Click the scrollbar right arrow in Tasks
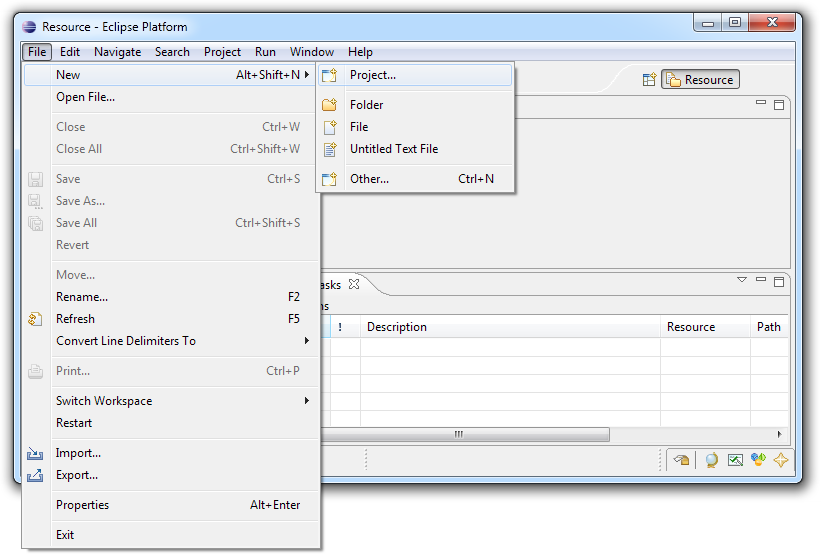Image resolution: width=821 pixels, height=554 pixels. 780,435
